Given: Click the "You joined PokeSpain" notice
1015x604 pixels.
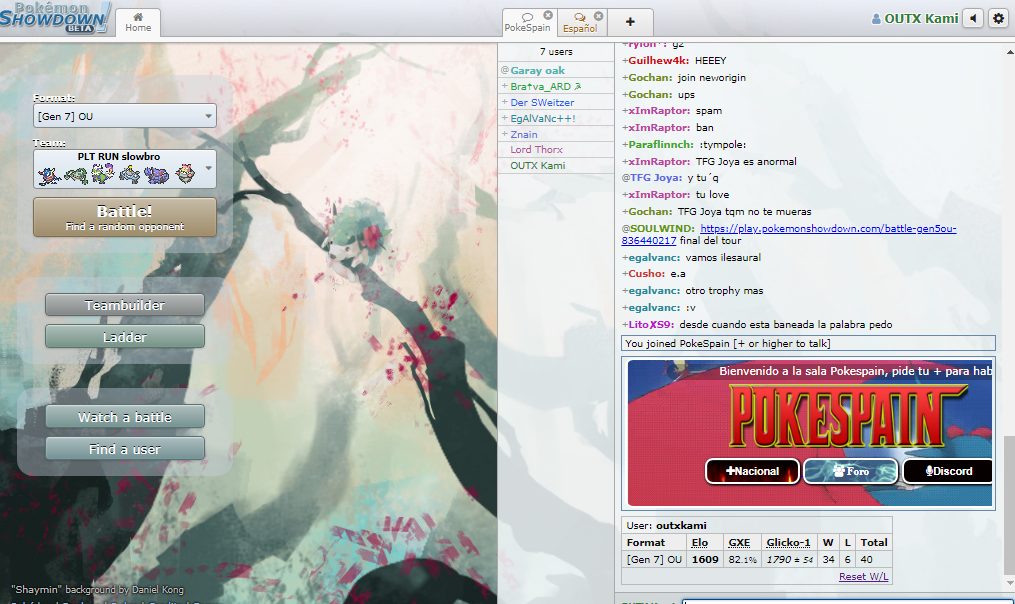Looking at the screenshot, I should (808, 343).
